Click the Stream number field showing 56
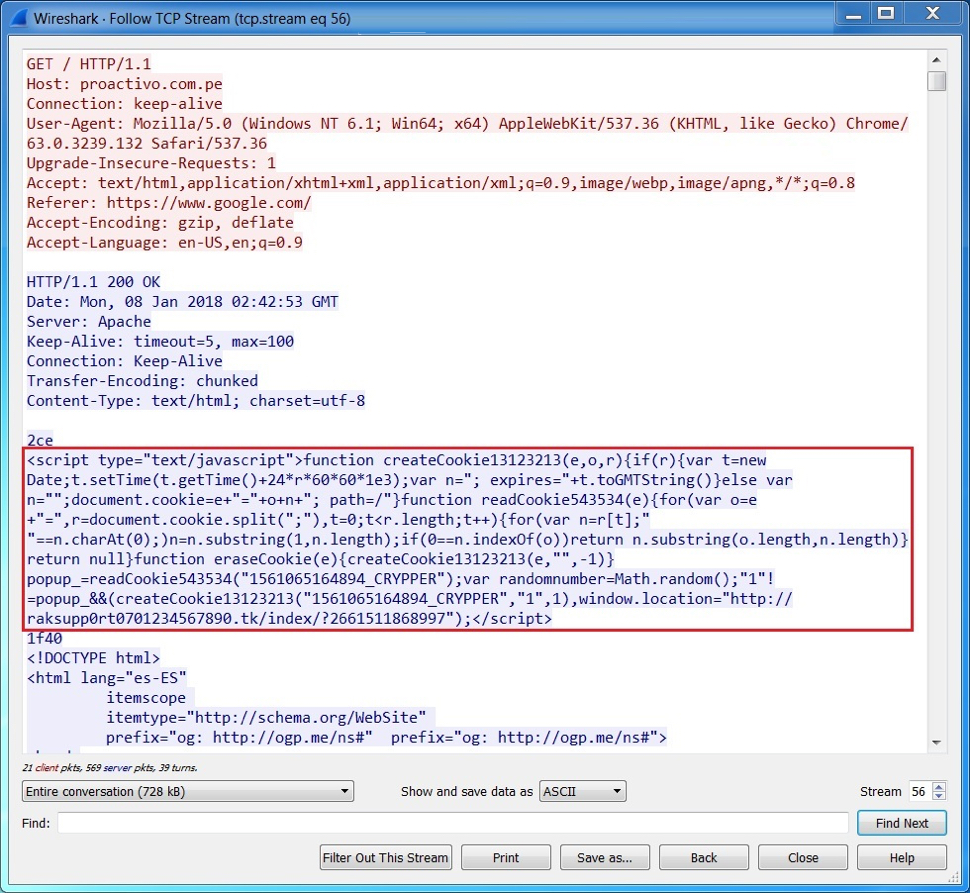Screen dimensions: 970x893 (x=919, y=792)
